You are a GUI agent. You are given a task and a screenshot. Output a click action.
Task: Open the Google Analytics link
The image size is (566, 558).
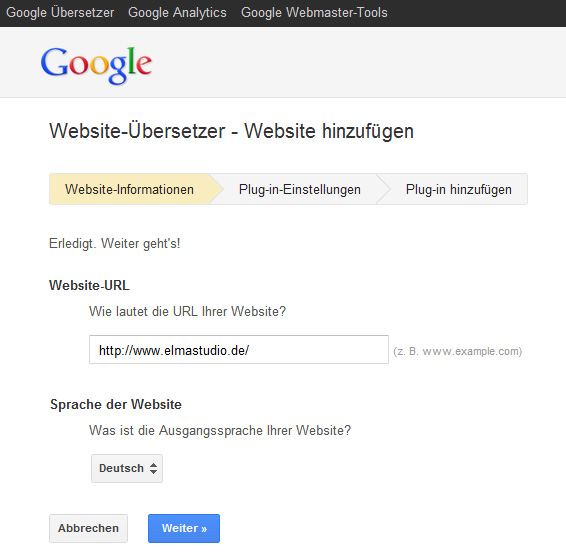click(177, 13)
